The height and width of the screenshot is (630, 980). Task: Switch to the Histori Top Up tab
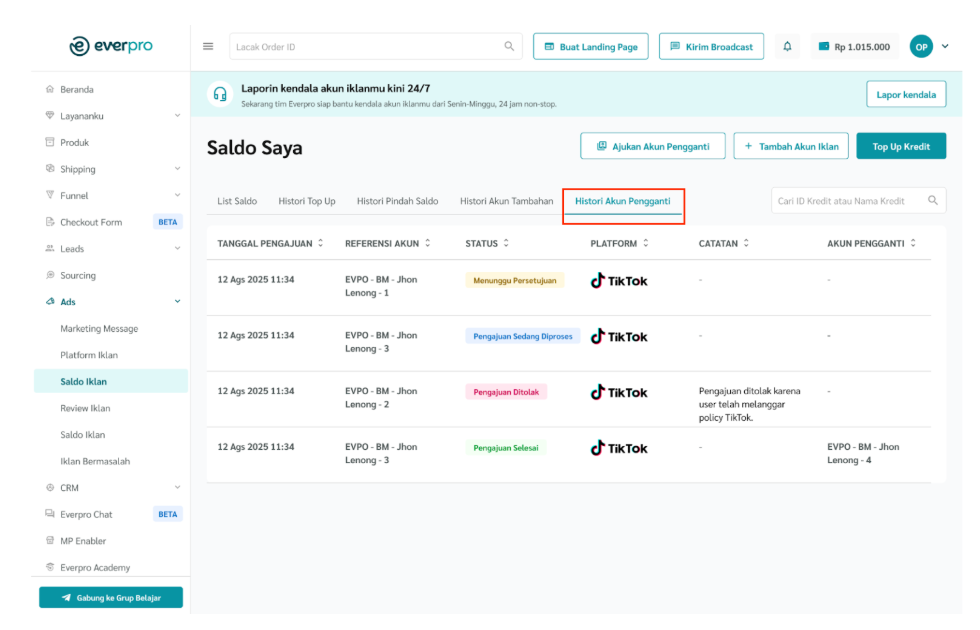point(307,201)
